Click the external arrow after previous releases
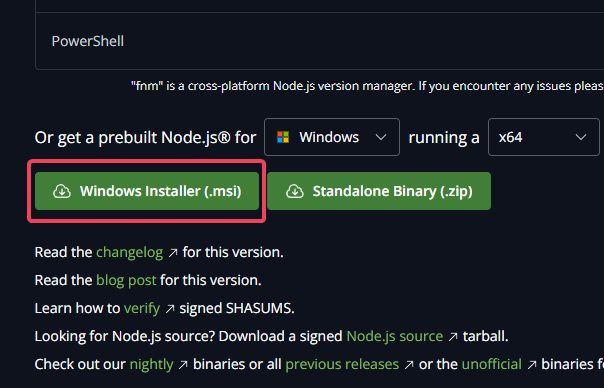Screen dimensions: 604x388 [x=409, y=364]
